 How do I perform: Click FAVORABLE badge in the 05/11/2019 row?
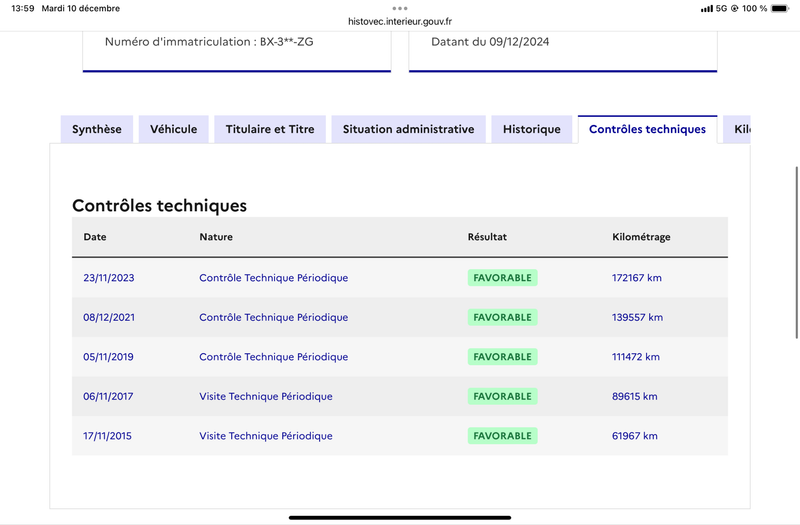coord(503,357)
